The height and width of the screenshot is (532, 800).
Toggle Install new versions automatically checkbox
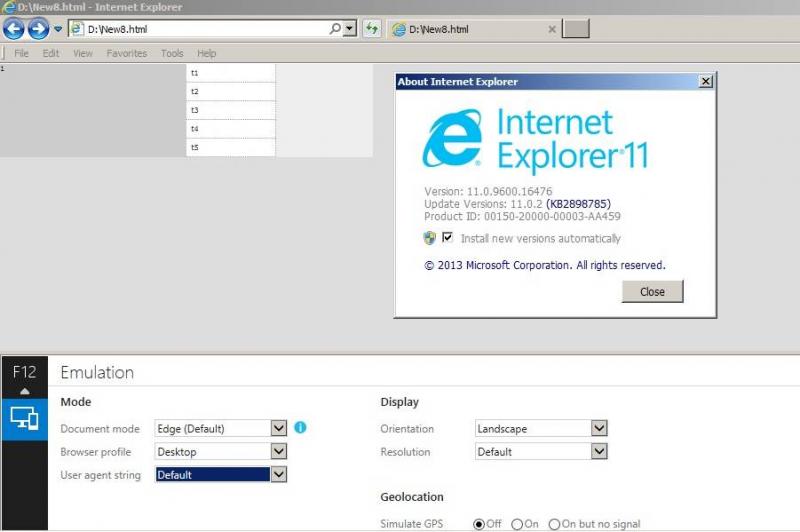coord(447,238)
